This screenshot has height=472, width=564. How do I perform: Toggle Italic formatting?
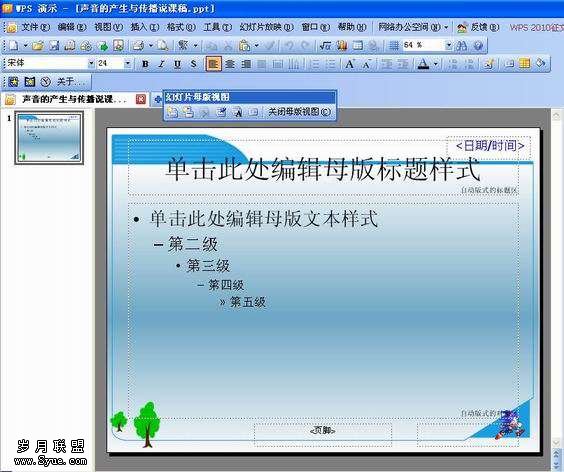click(x=161, y=64)
